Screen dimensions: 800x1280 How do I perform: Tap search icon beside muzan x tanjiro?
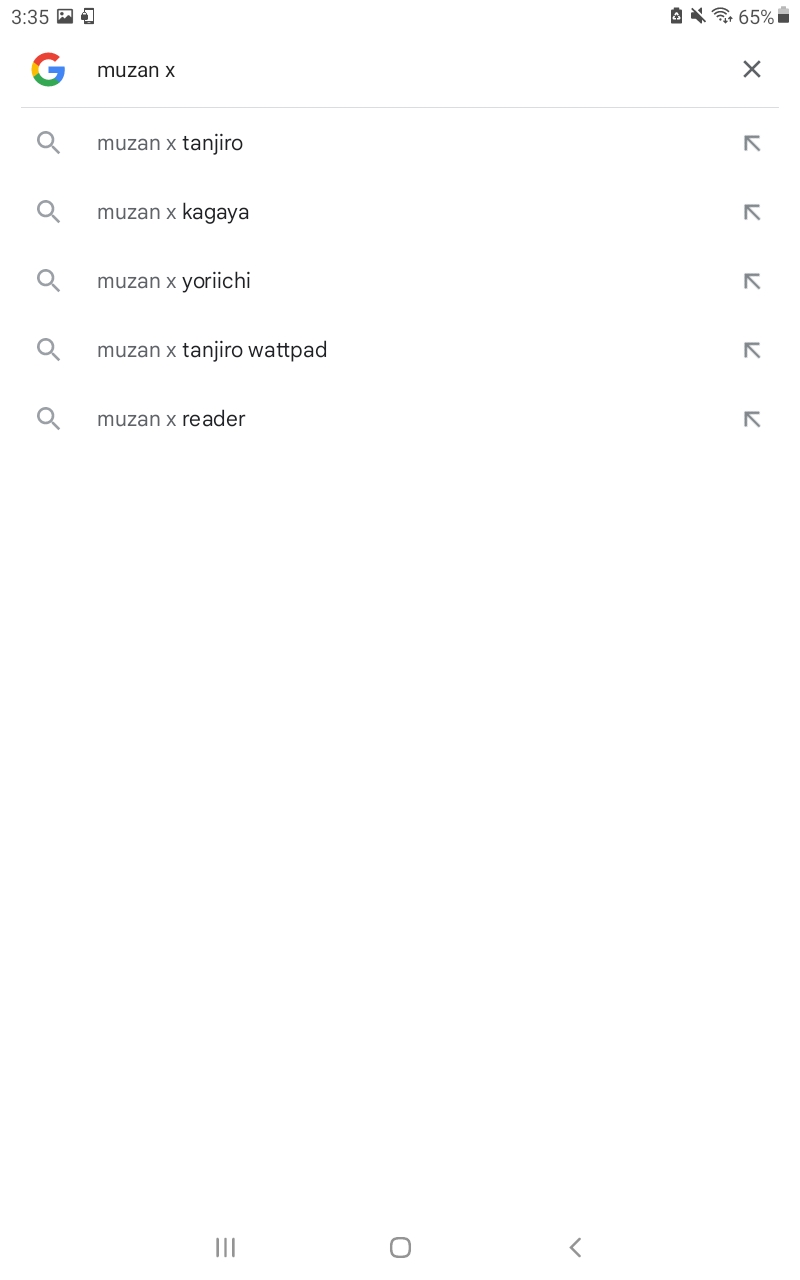click(48, 143)
